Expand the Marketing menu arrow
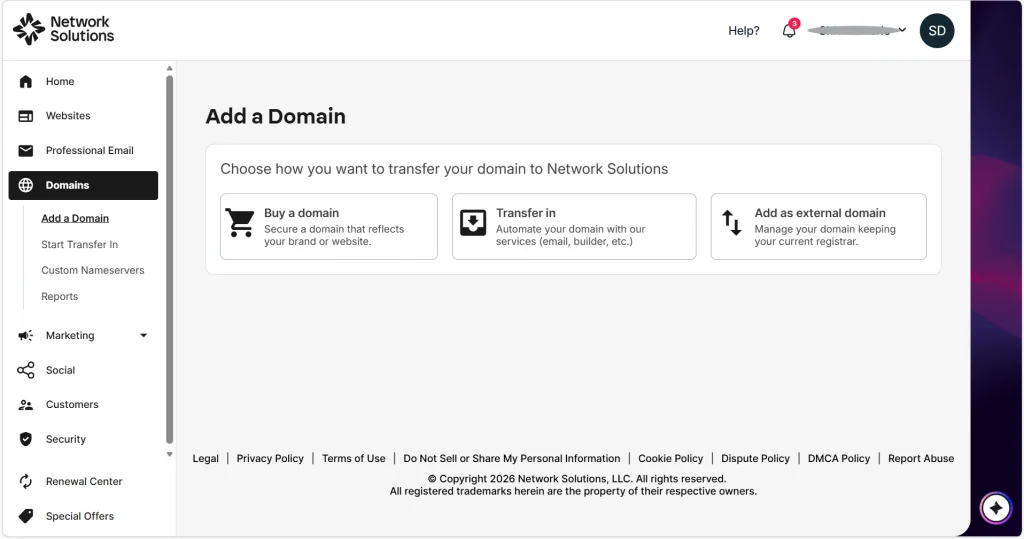The width and height of the screenshot is (1024, 539). point(144,336)
